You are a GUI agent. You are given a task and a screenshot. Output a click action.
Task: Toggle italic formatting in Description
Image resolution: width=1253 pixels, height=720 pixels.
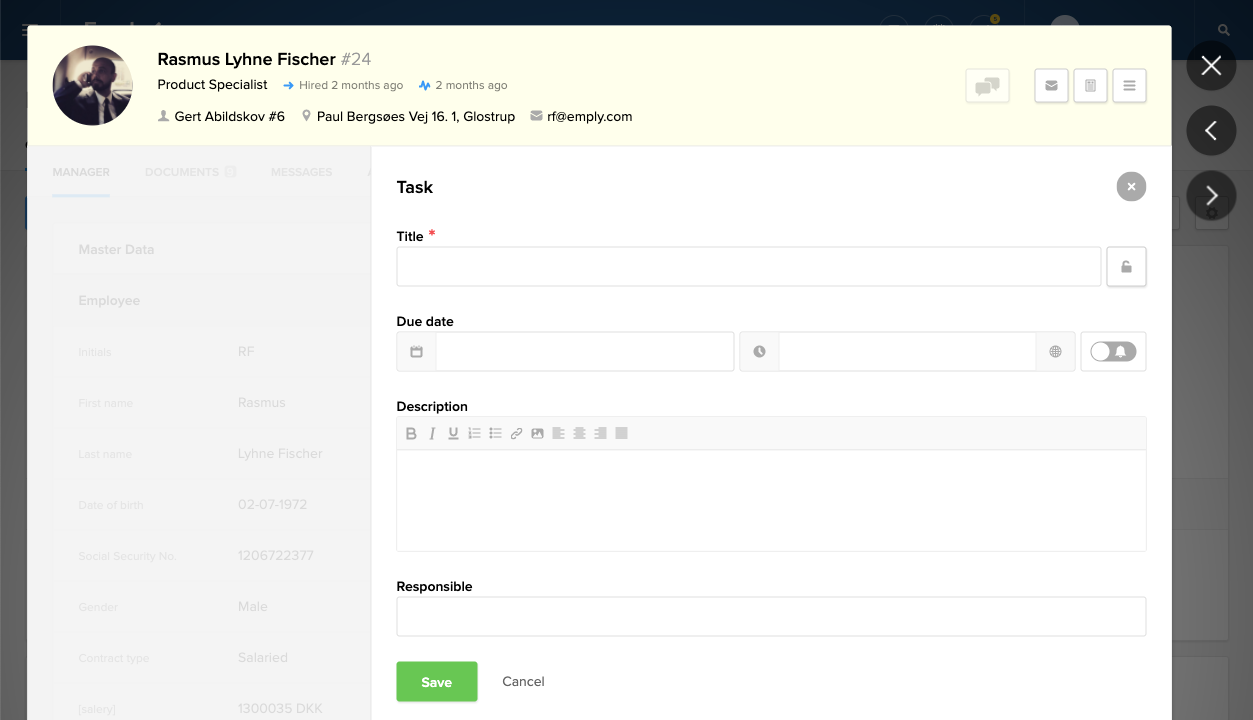pyautogui.click(x=432, y=434)
